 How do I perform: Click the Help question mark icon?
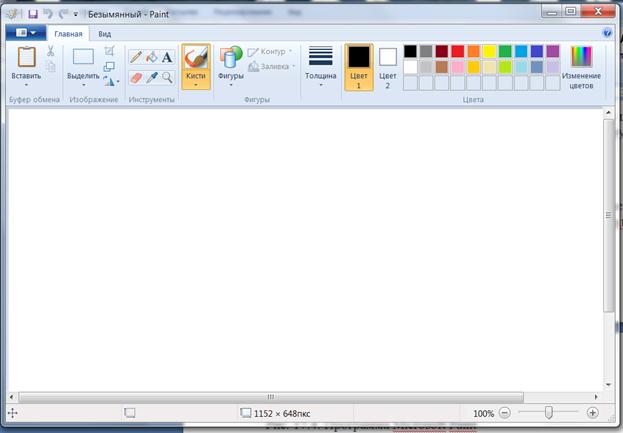coord(607,33)
